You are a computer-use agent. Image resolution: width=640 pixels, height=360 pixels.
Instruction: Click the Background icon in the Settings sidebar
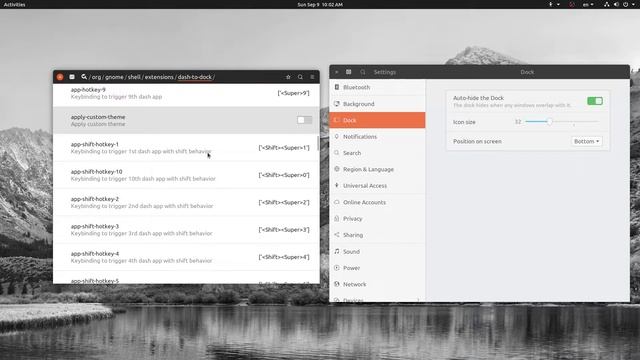(337, 104)
